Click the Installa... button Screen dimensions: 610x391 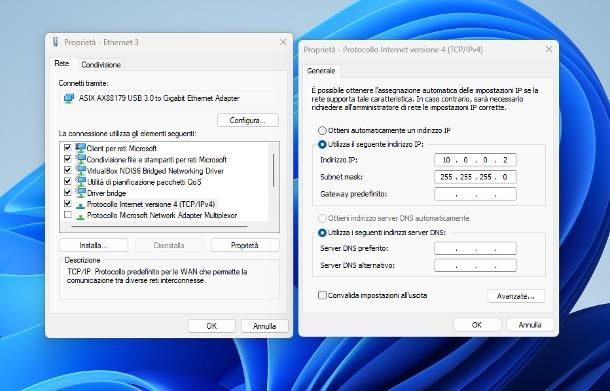[93, 245]
